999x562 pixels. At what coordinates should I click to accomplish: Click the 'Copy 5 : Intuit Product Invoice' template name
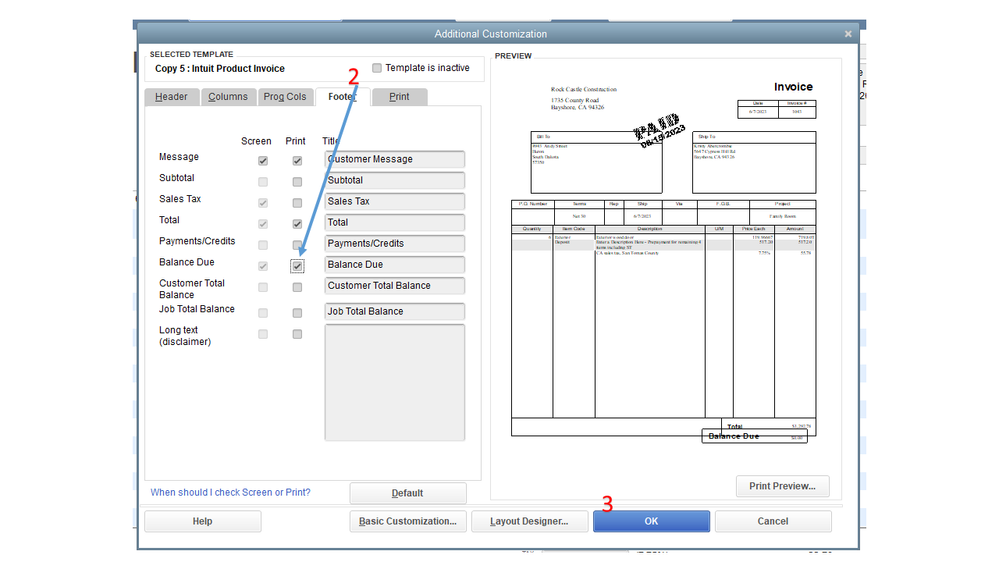(x=220, y=69)
